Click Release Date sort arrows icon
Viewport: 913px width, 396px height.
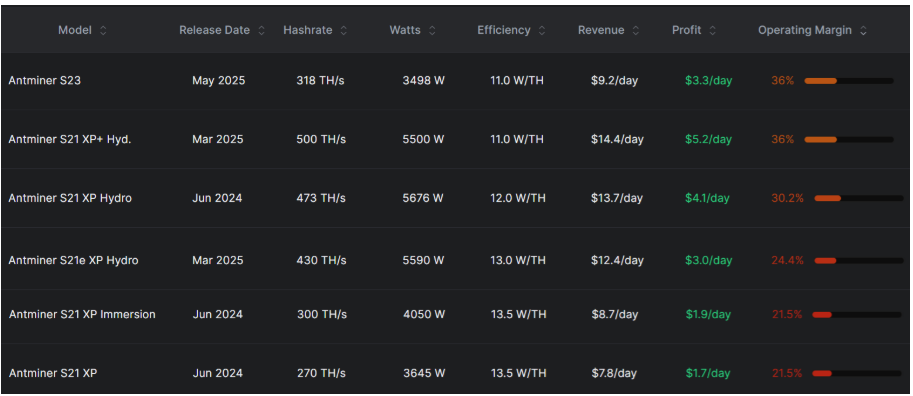(x=261, y=31)
